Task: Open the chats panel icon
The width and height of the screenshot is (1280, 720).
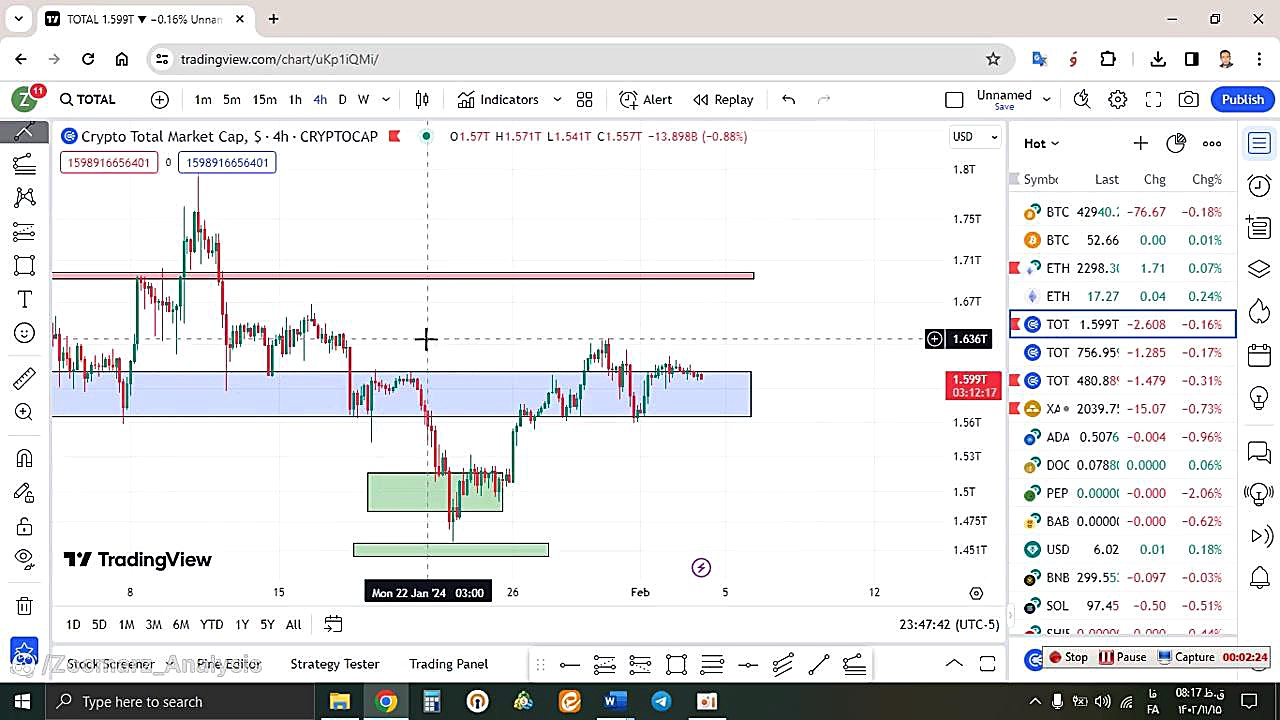Action: click(x=1259, y=452)
